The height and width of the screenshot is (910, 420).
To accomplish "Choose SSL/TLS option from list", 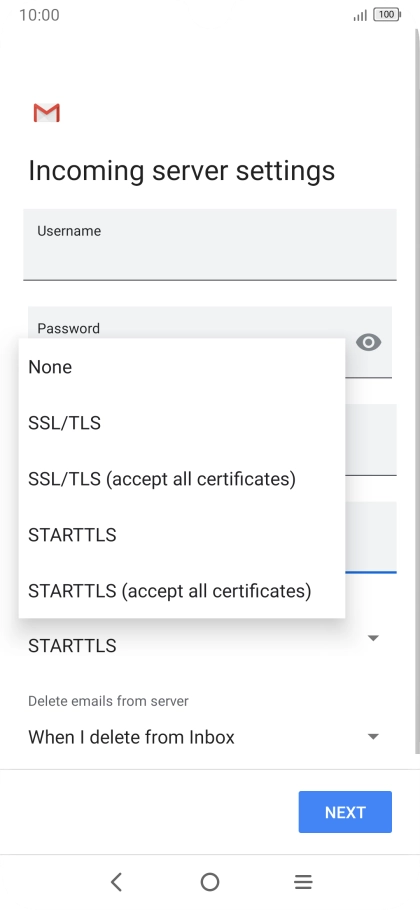I will click(182, 423).
